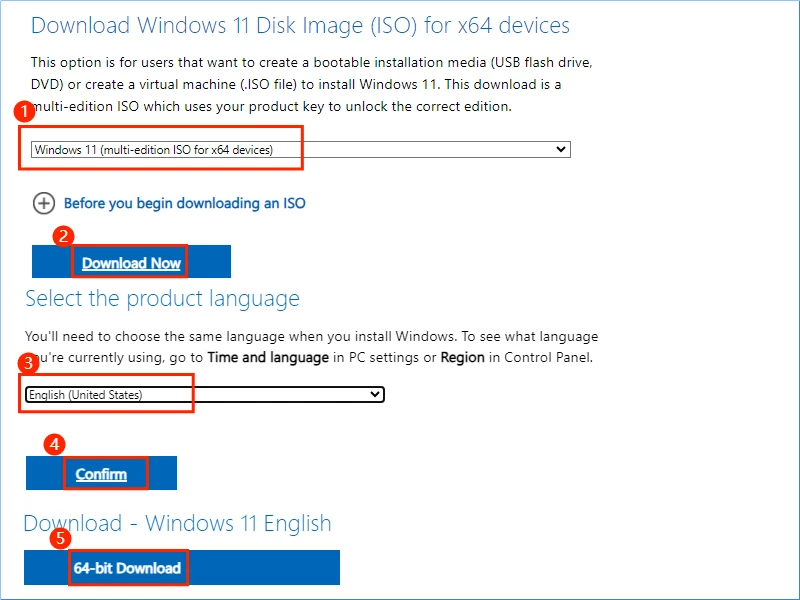Screen dimensions: 800x600
Task: Click the 64-bit Download button
Action: [x=182, y=567]
